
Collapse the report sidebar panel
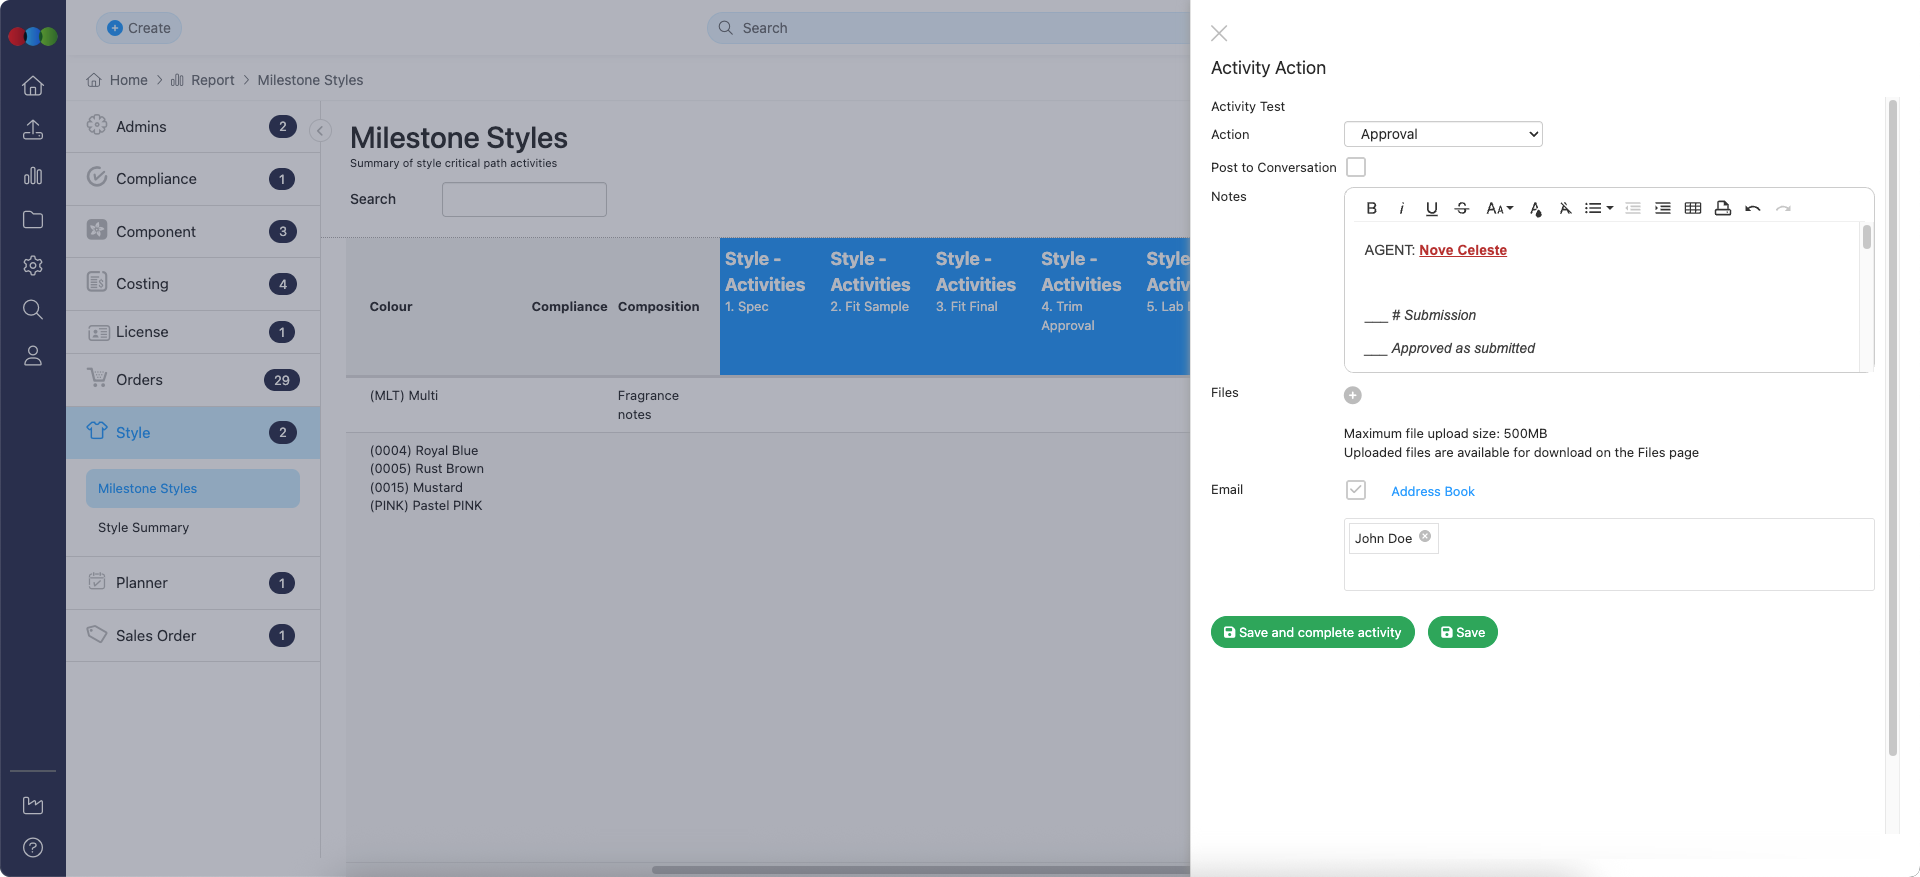tap(320, 131)
